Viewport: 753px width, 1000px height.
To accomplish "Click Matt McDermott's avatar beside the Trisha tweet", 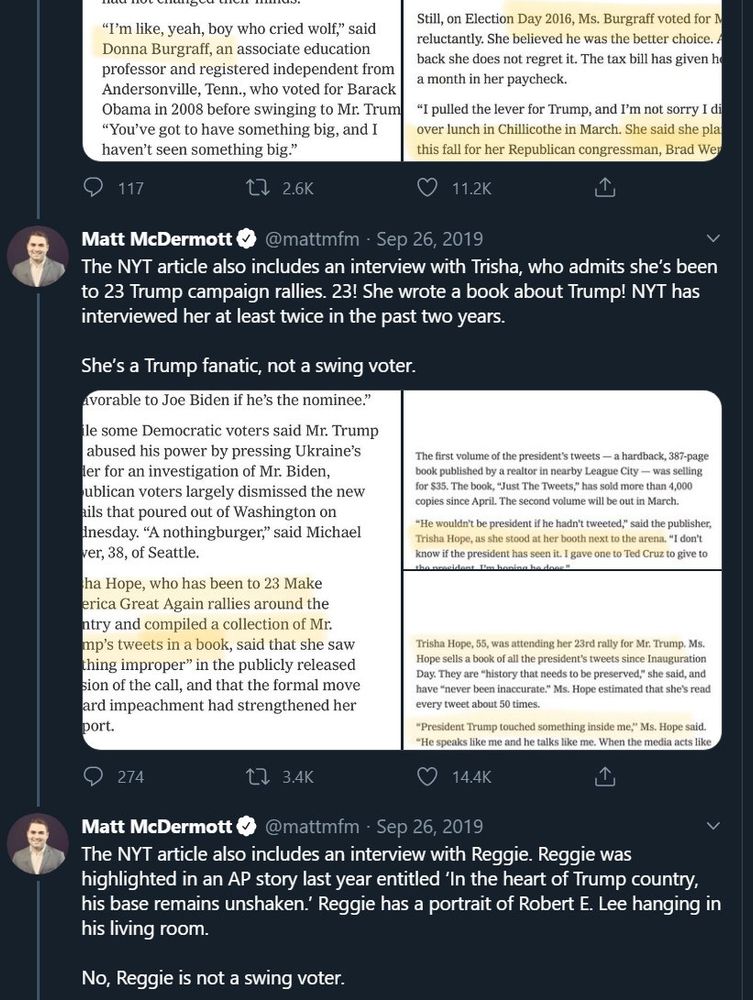I will [x=37, y=257].
